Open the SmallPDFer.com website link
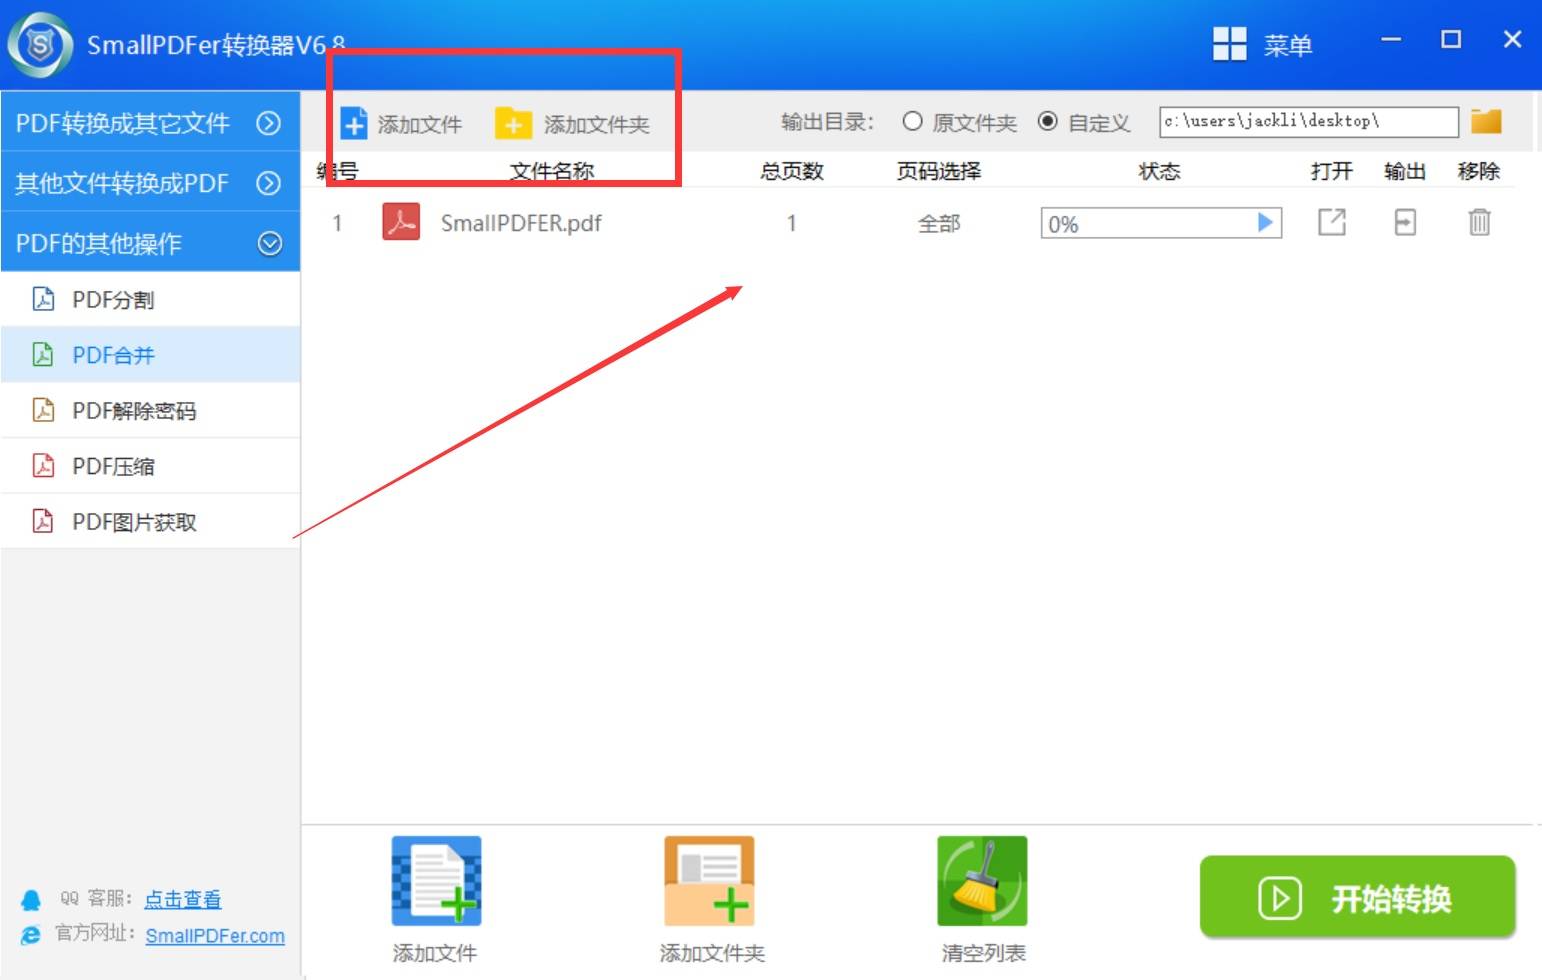 click(x=215, y=936)
